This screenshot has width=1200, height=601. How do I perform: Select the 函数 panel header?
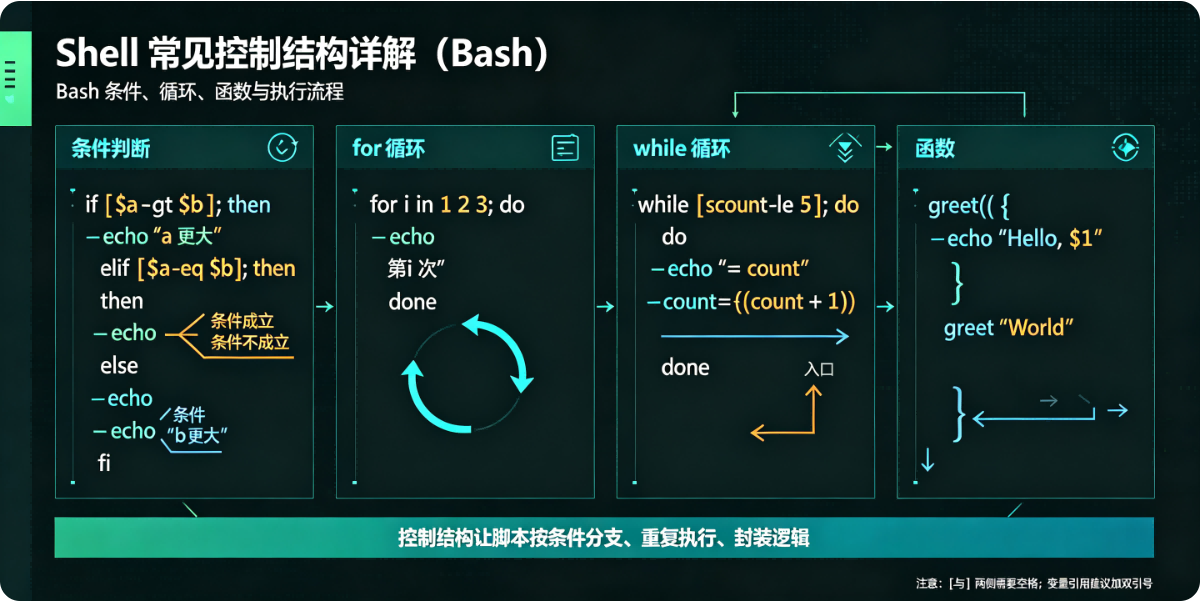click(1025, 149)
